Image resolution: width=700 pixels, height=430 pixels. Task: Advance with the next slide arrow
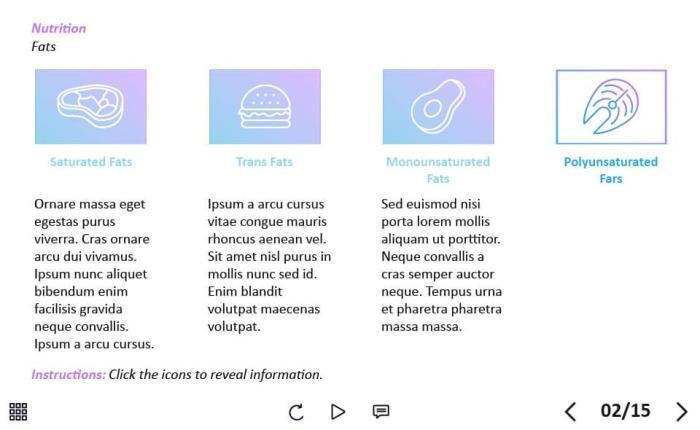[682, 411]
